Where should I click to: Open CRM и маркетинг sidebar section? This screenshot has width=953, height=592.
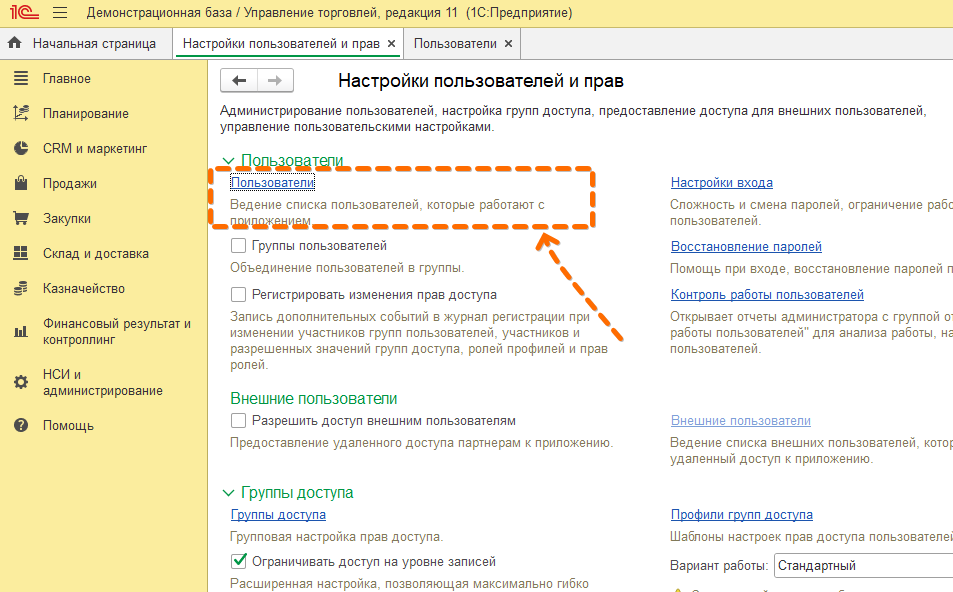tap(94, 149)
